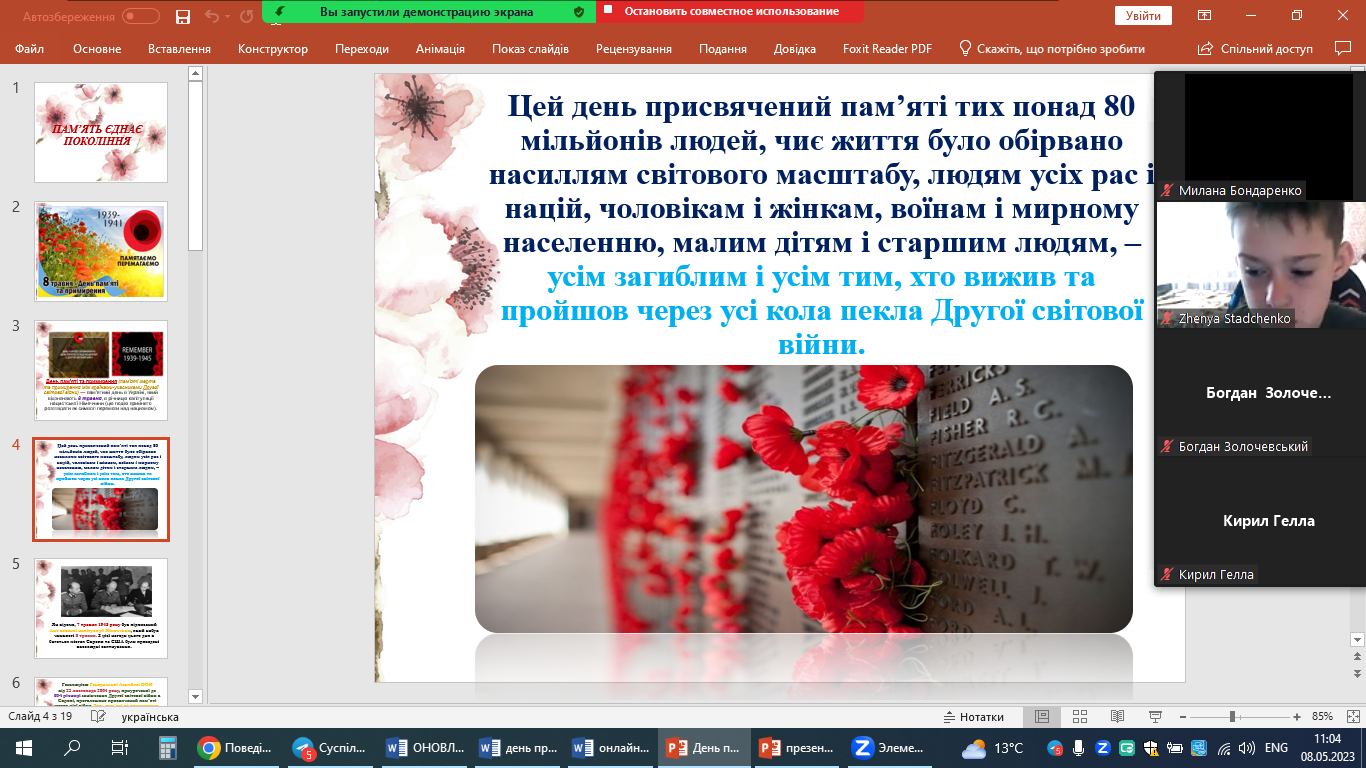This screenshot has height=768, width=1366.
Task: Open the comments pane icon
Action: click(x=1342, y=48)
